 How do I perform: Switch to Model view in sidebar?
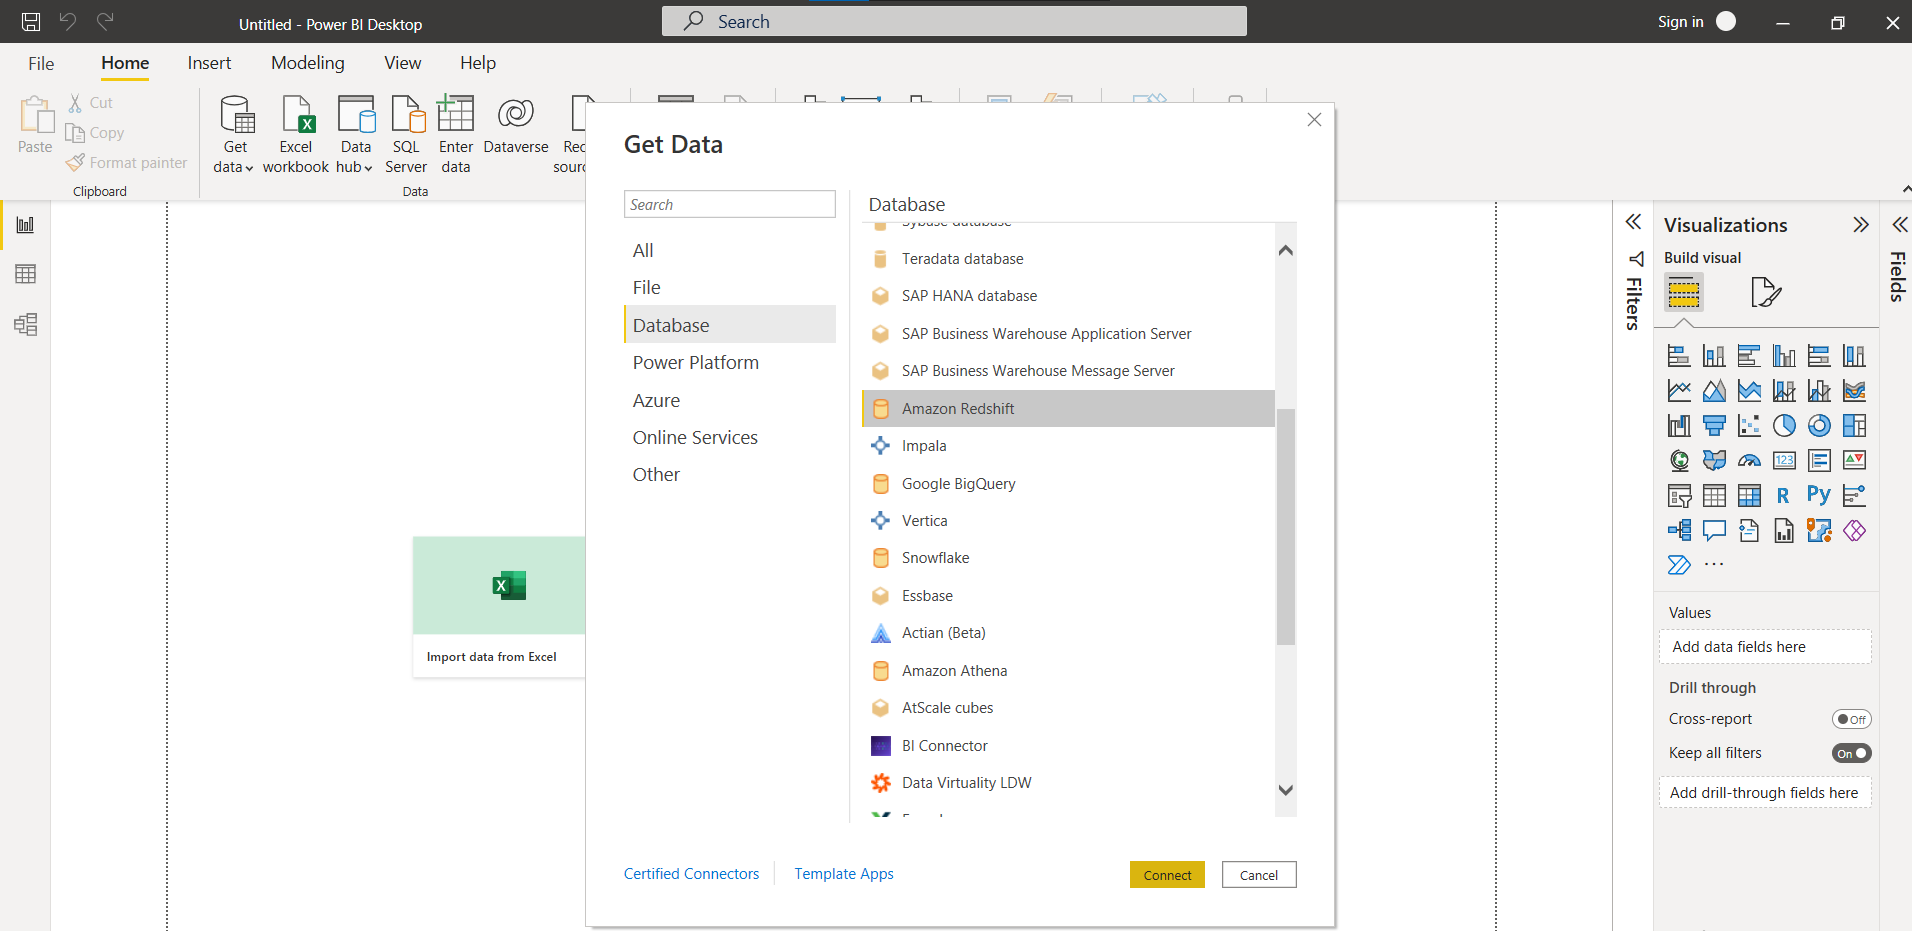(x=25, y=324)
